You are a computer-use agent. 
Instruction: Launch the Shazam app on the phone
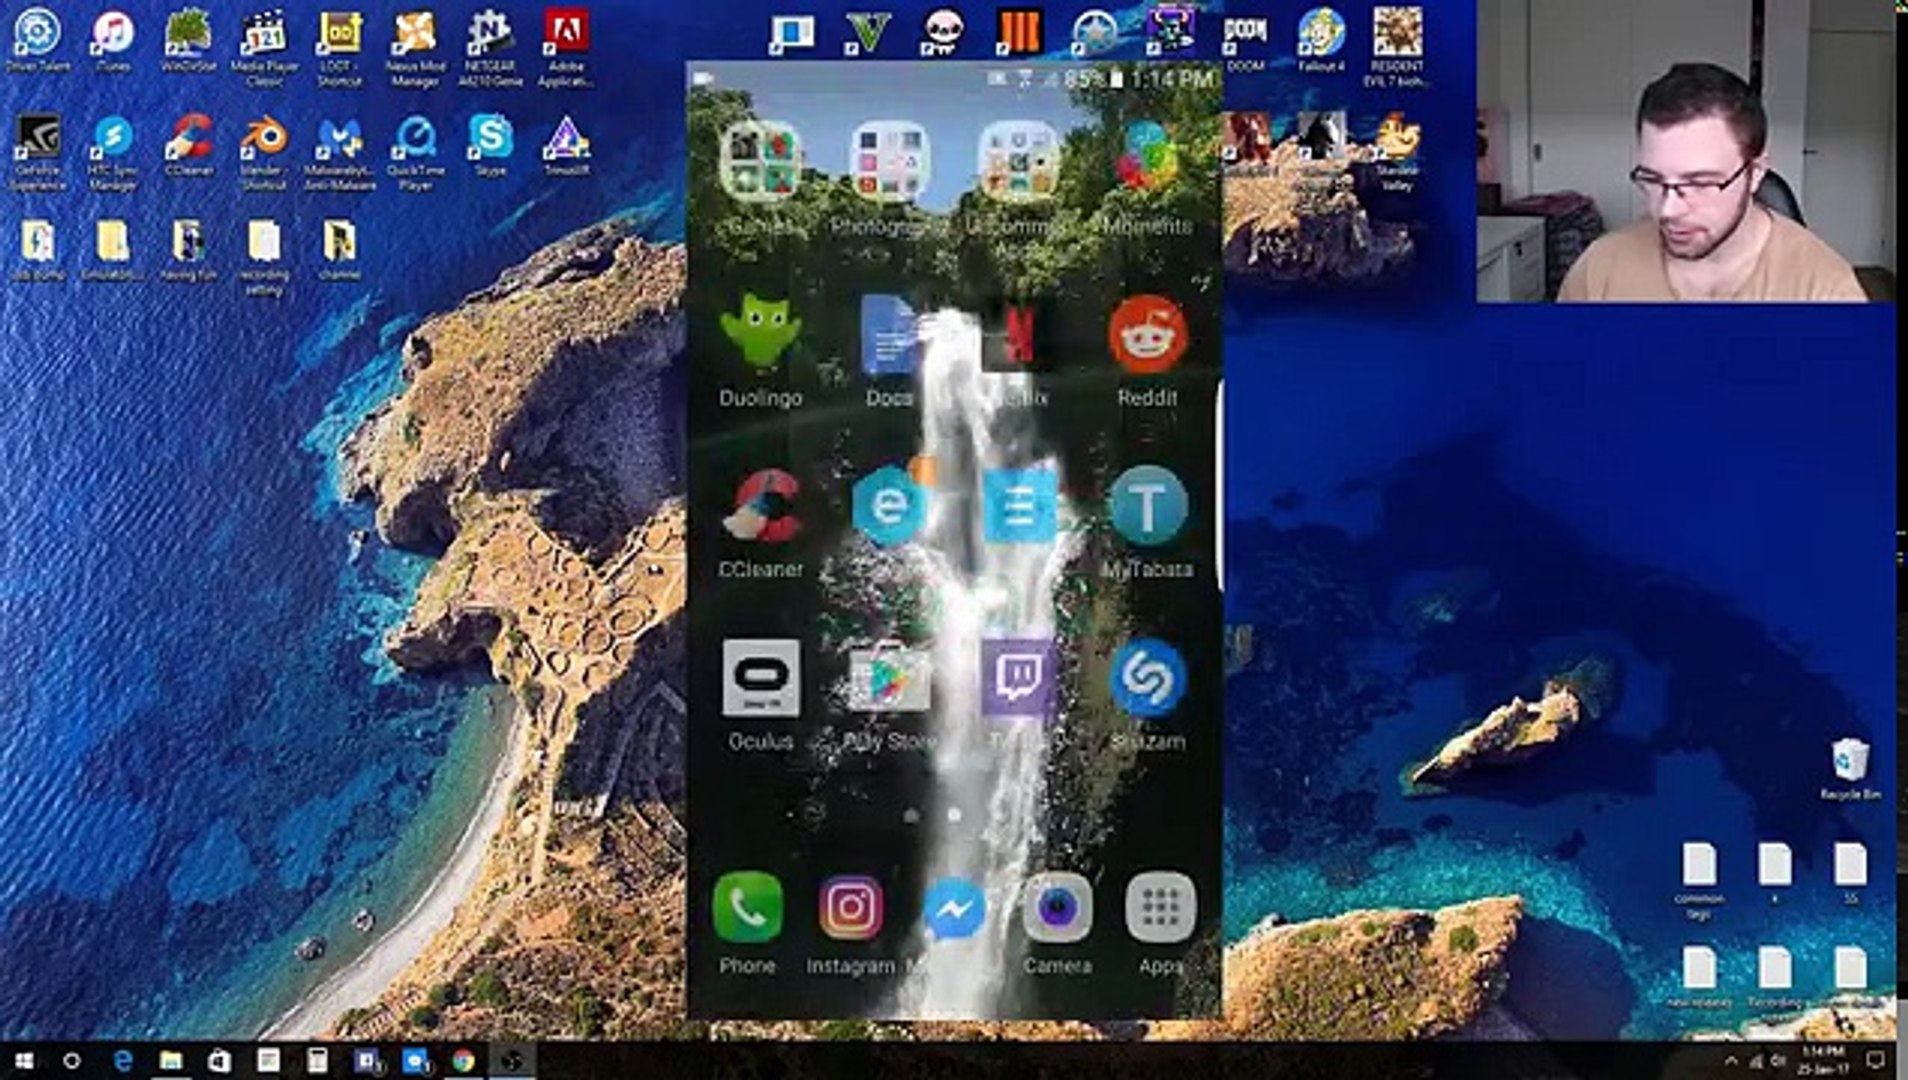tap(1148, 678)
